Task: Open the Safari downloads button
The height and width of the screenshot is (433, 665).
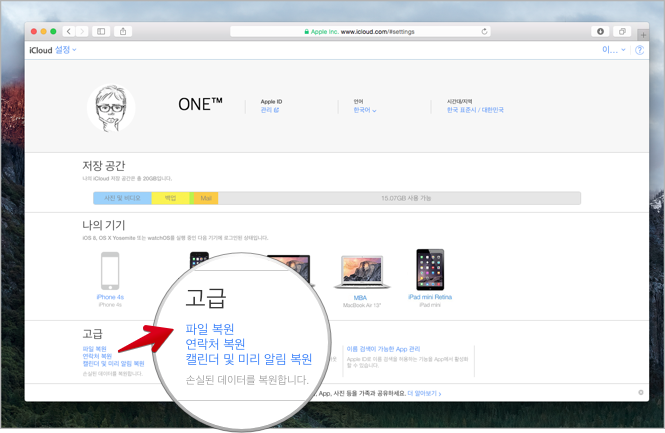Action: (600, 31)
